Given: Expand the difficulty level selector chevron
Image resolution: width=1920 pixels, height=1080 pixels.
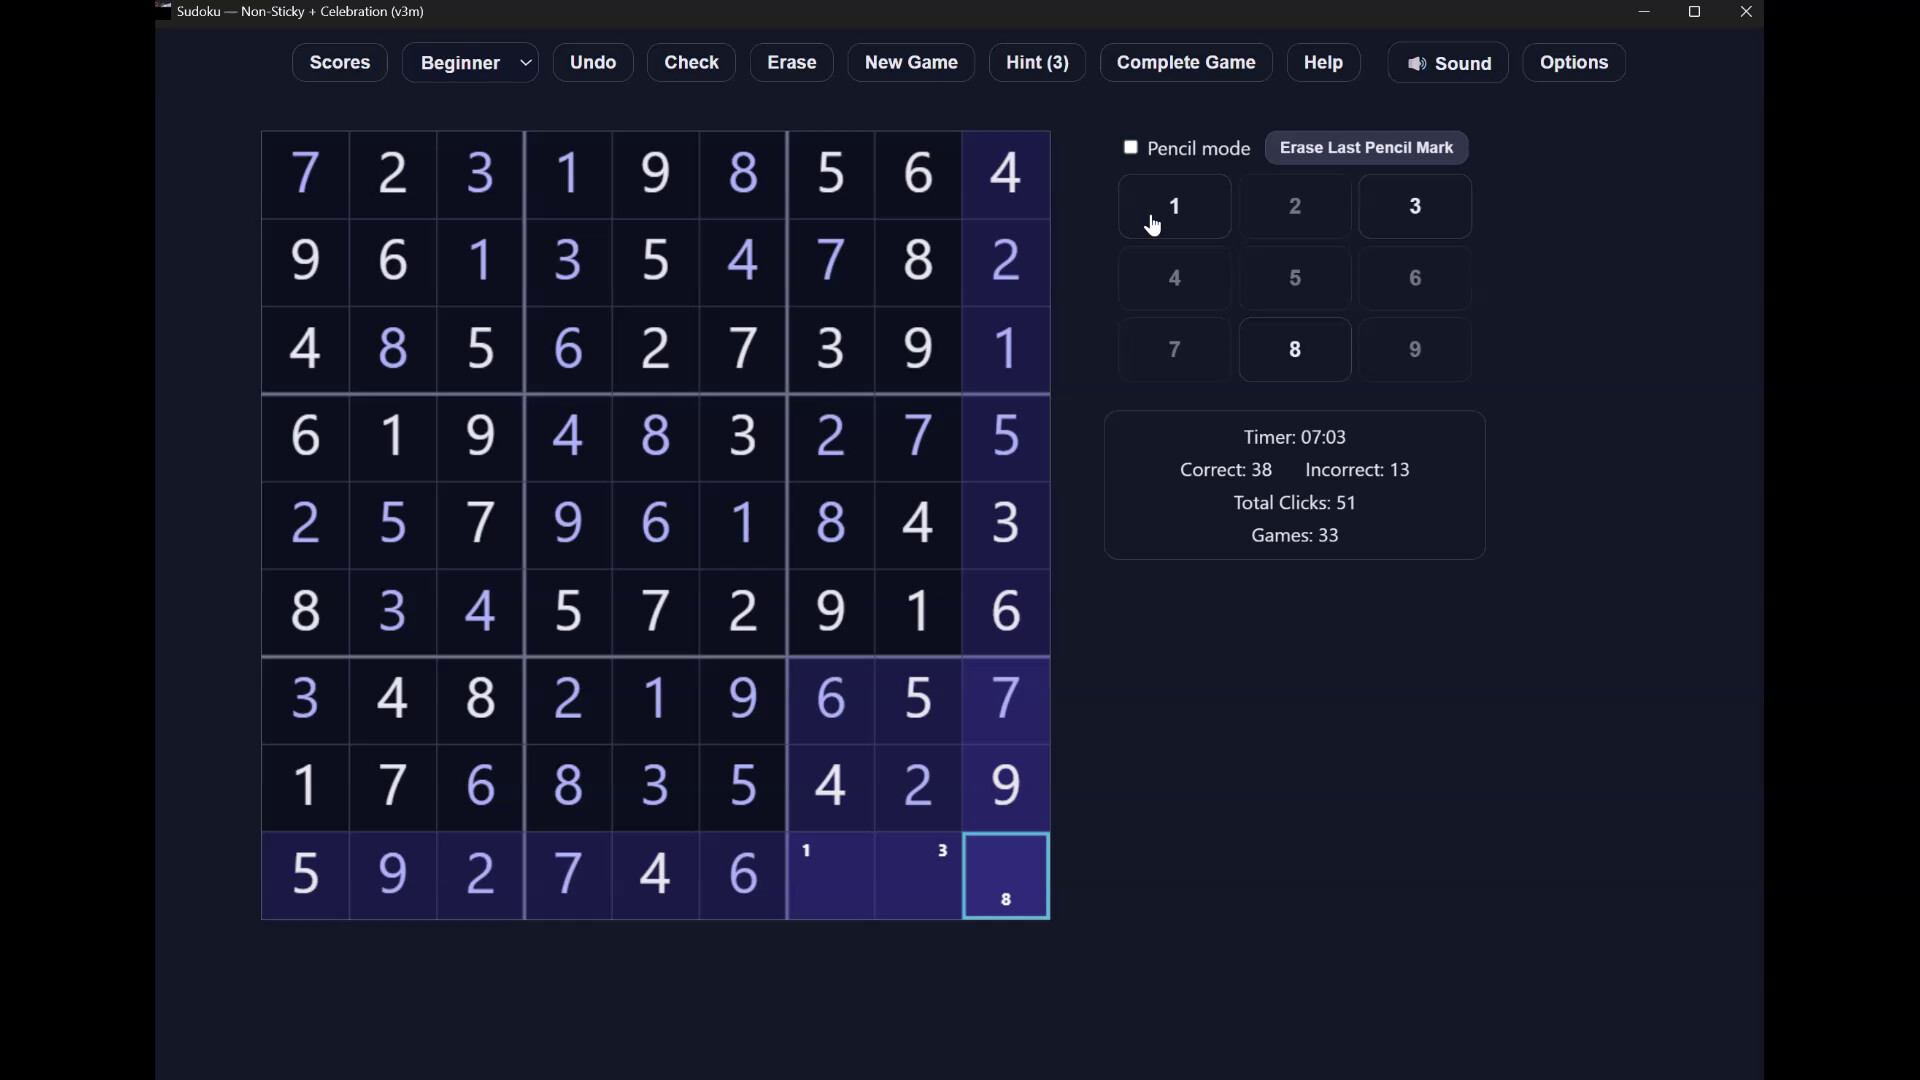Looking at the screenshot, I should 525,62.
